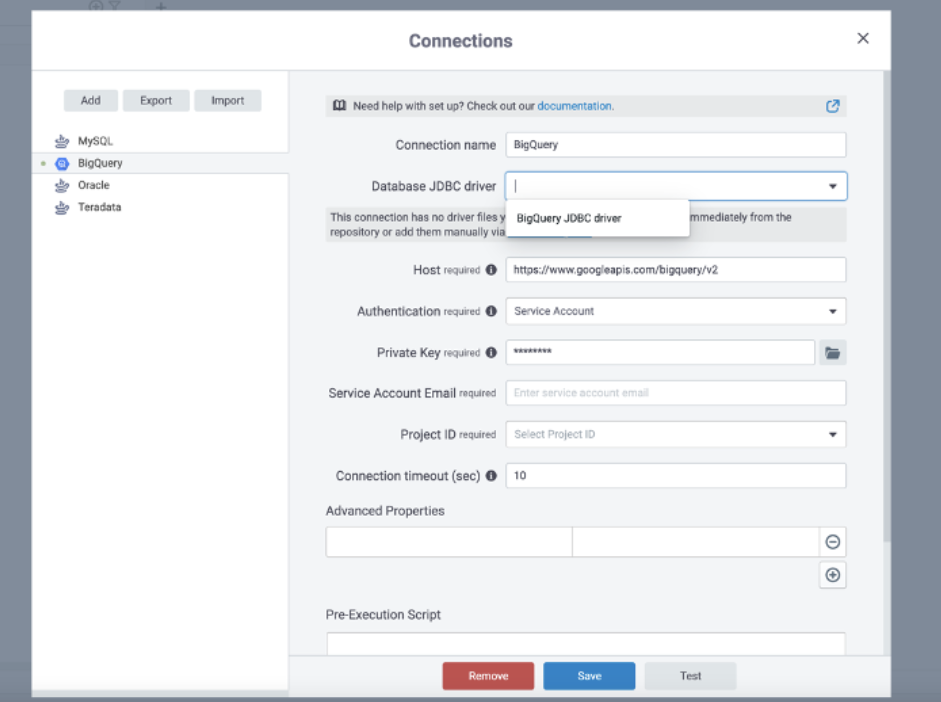Click the Advanced Properties heading

point(385,511)
